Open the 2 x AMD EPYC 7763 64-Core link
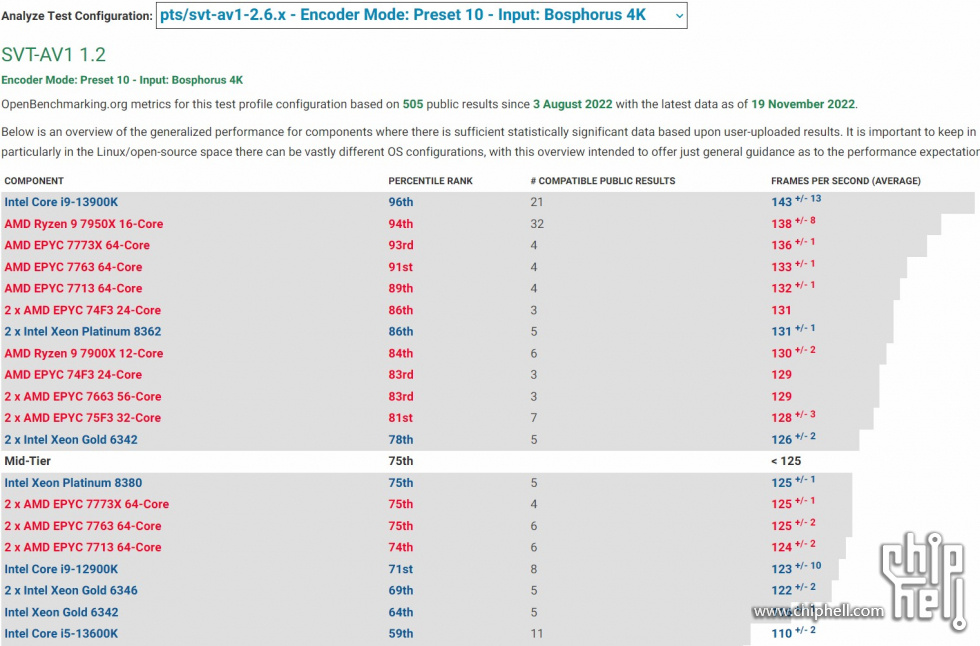 click(x=82, y=525)
